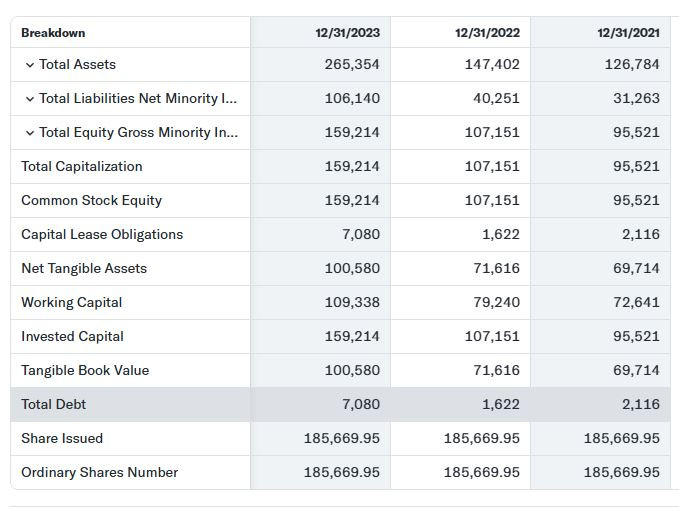The width and height of the screenshot is (679, 508).
Task: Select Total Debt 2023 value 7,080
Action: tap(361, 404)
